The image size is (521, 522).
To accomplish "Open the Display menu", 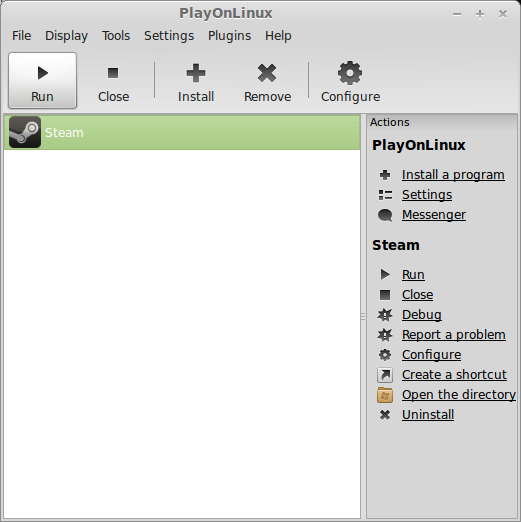I will pyautogui.click(x=66, y=36).
